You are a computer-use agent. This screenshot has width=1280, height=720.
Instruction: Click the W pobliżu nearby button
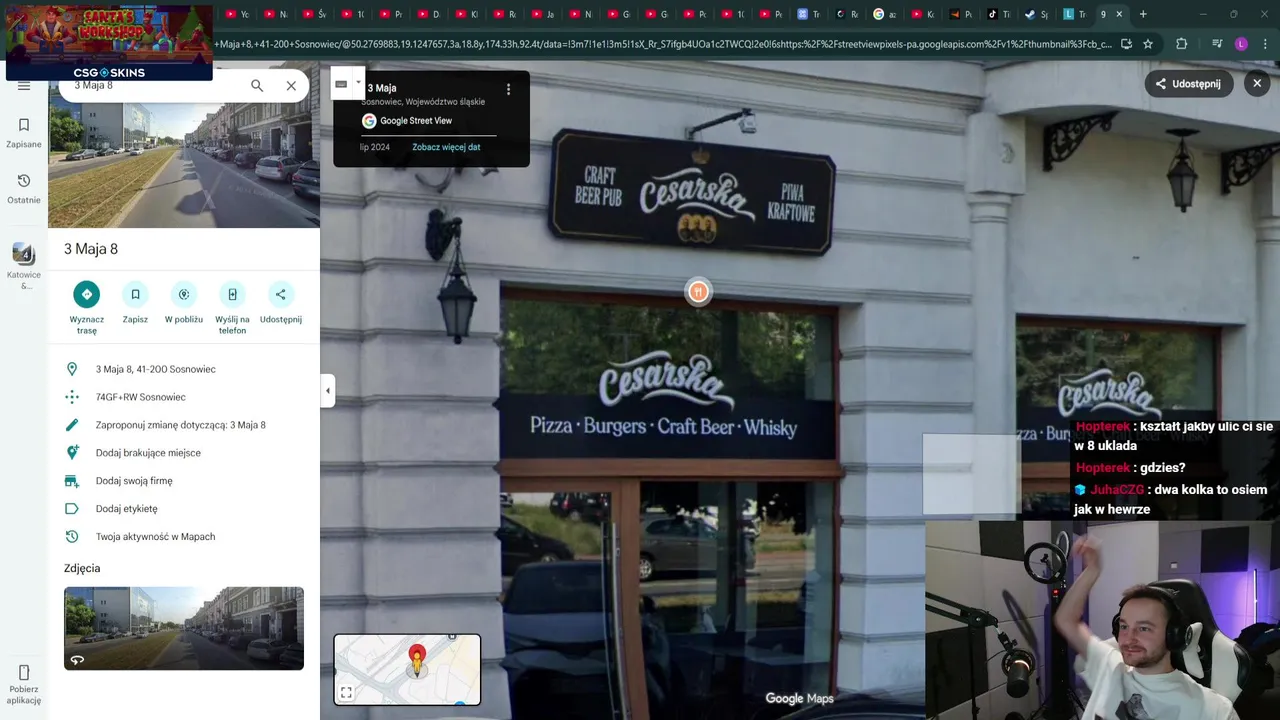coord(184,303)
